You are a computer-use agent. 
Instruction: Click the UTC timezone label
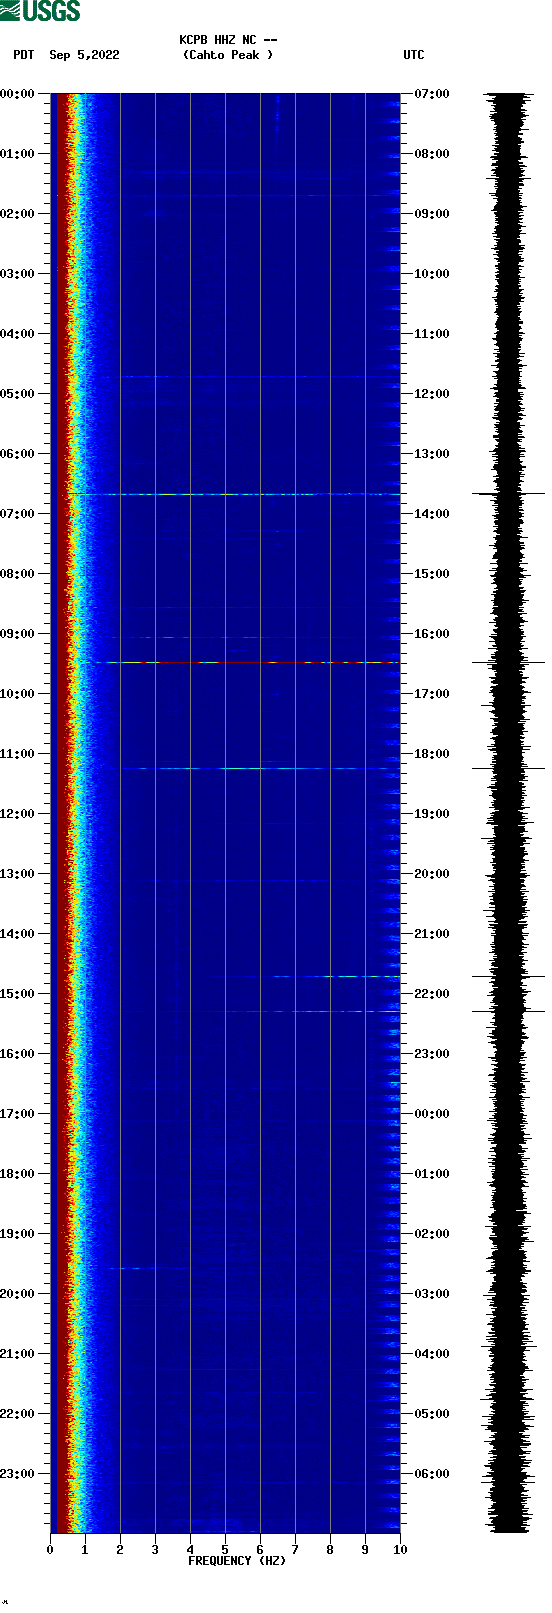pyautogui.click(x=414, y=55)
